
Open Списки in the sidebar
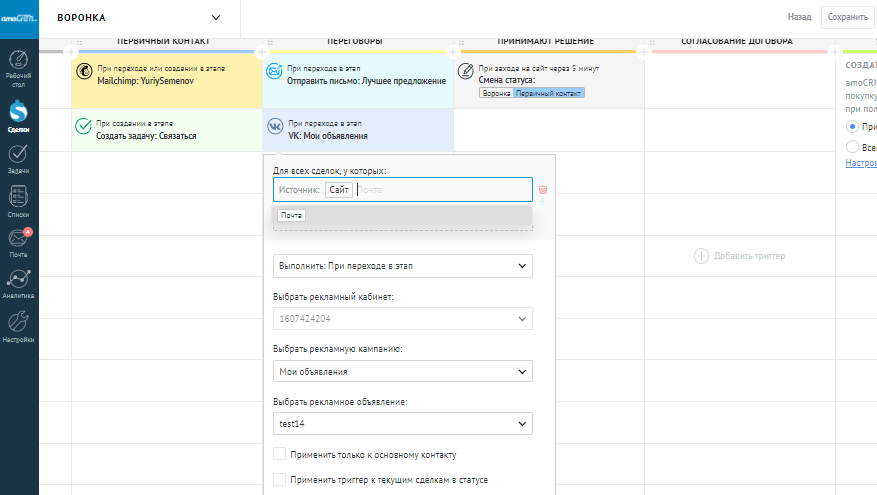click(18, 200)
